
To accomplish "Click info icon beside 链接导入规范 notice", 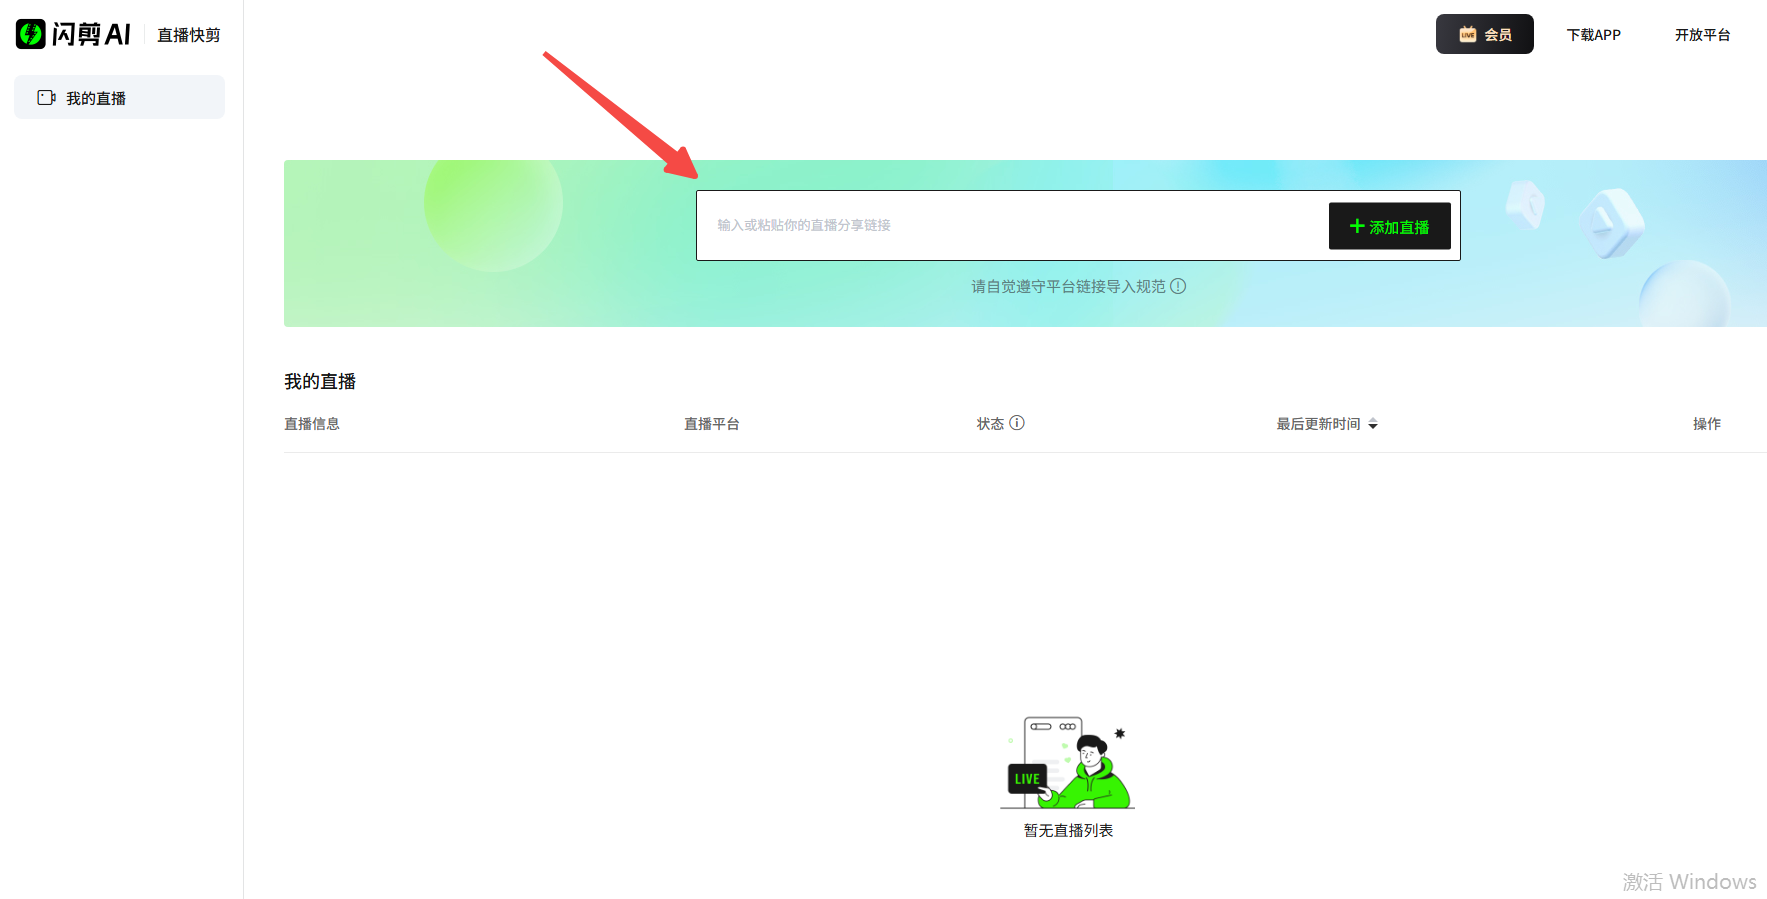I will [x=1178, y=286].
